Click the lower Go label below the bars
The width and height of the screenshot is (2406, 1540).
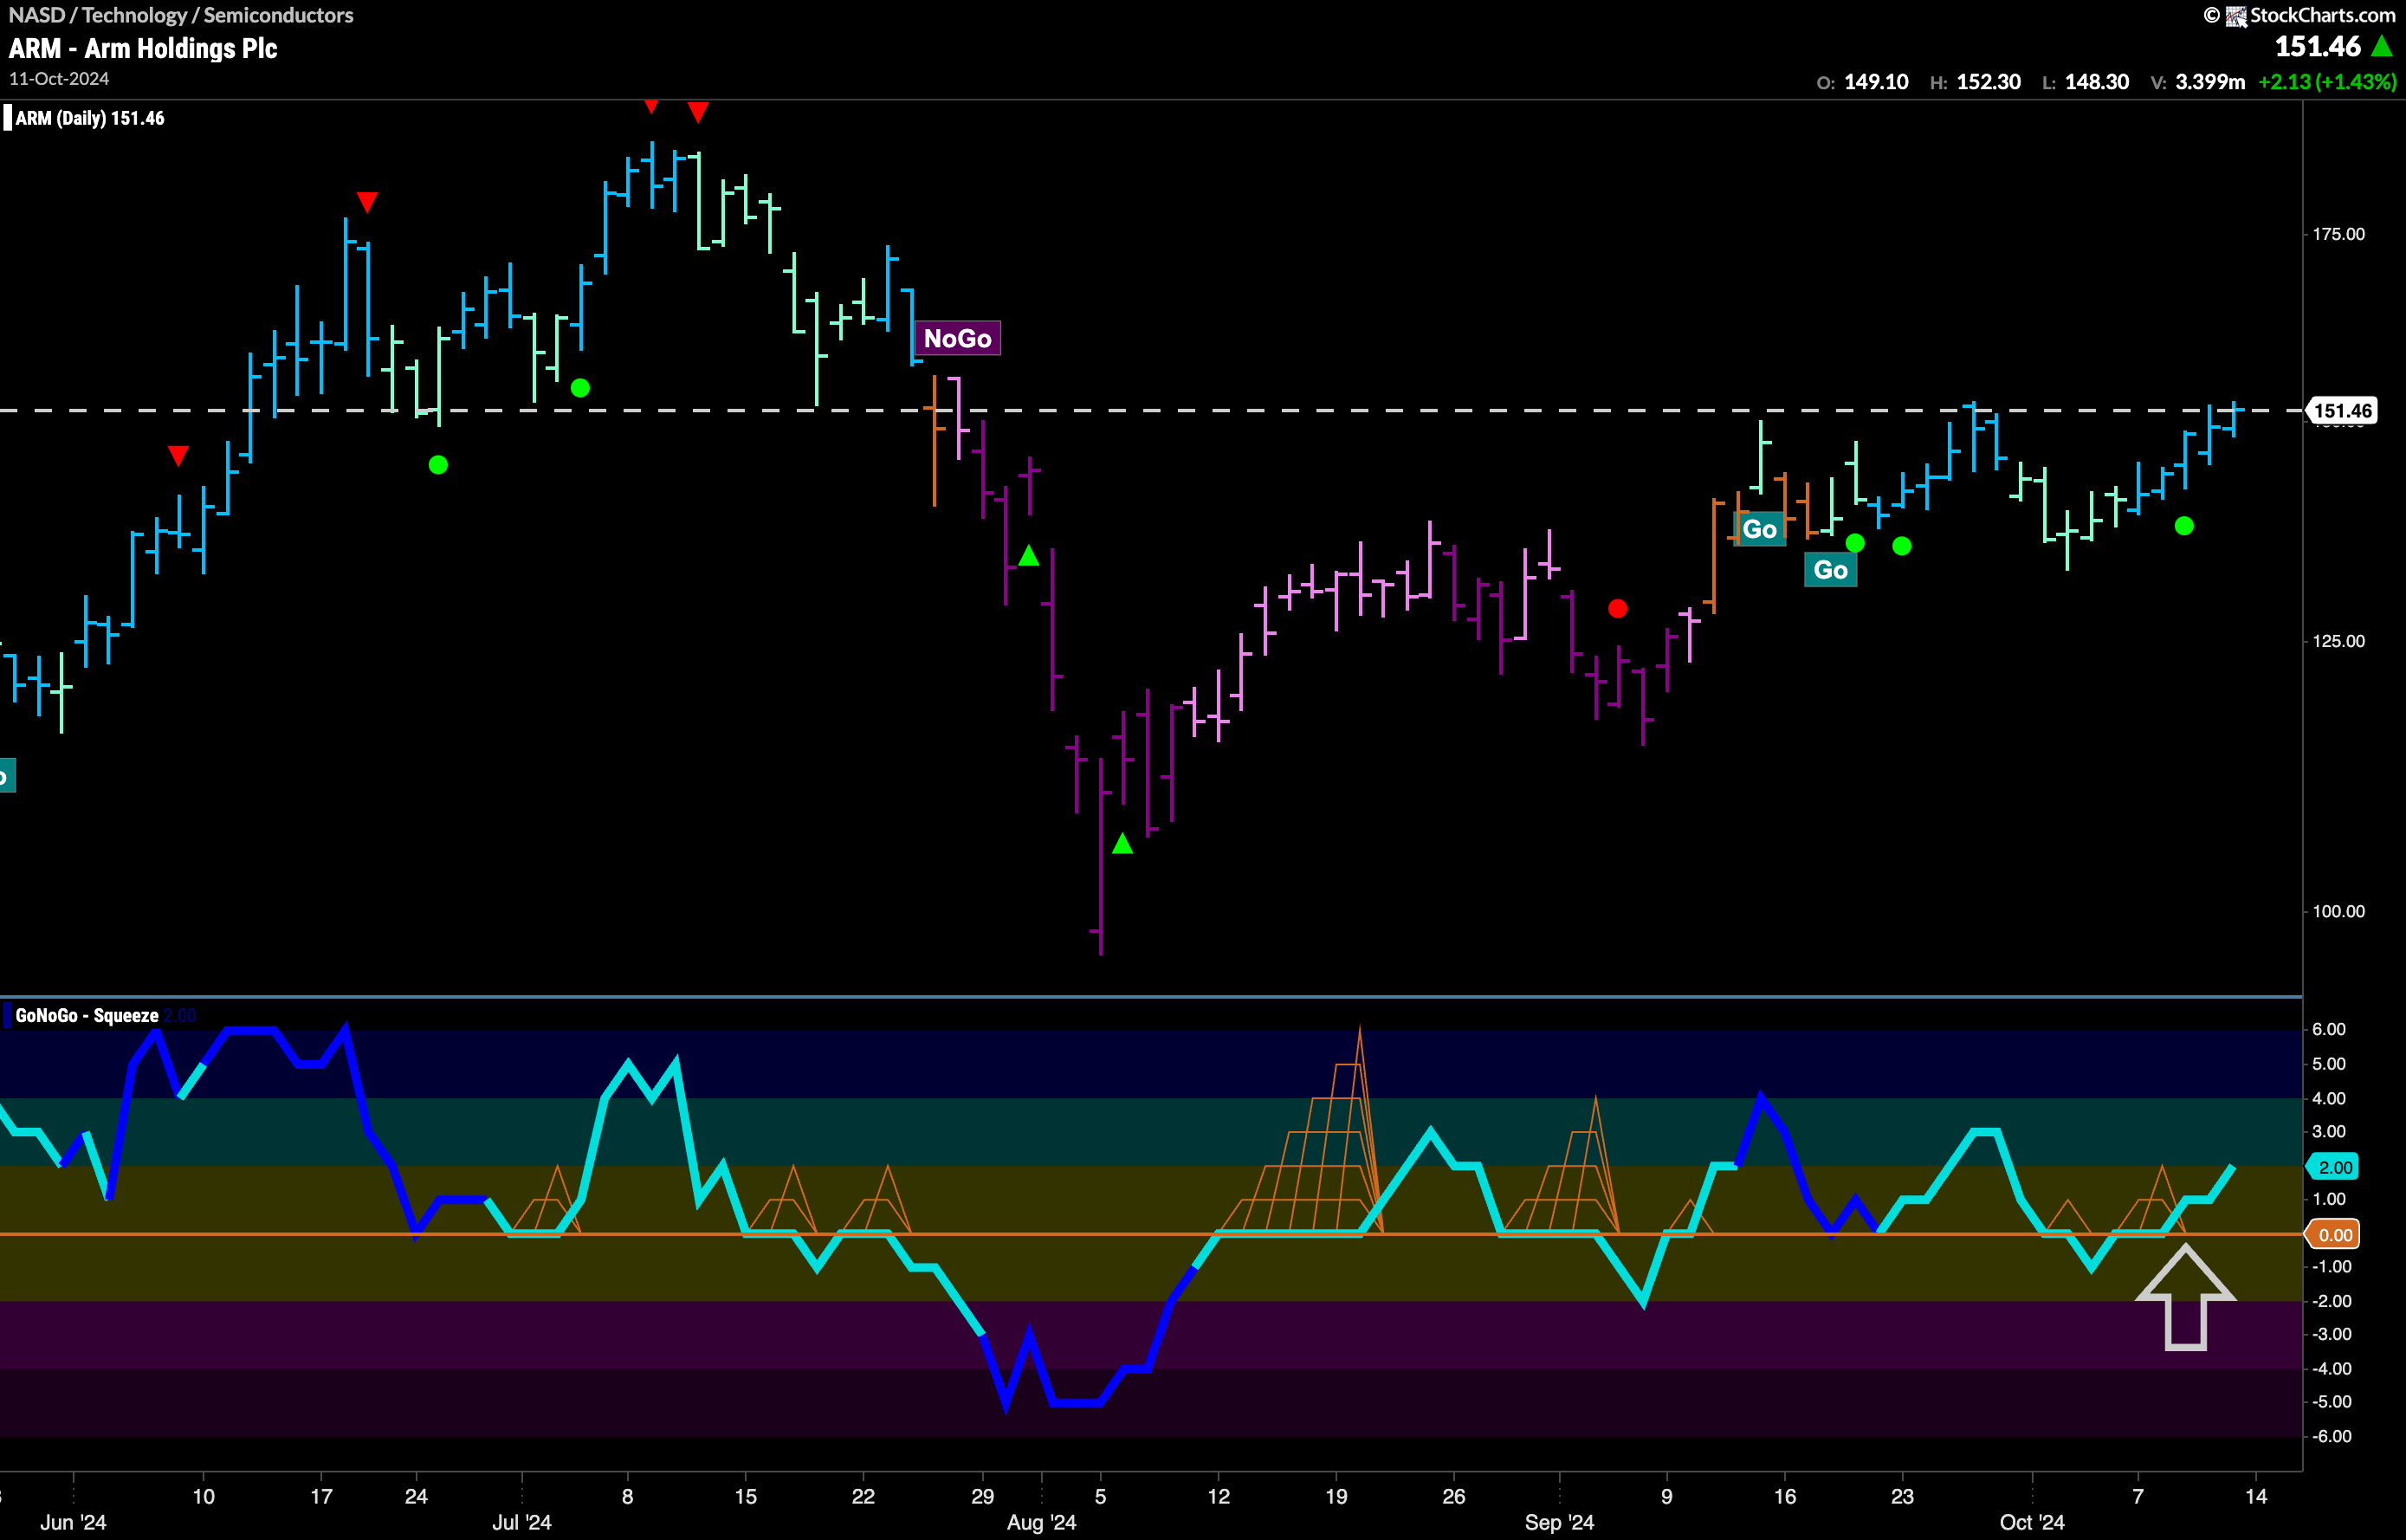[1830, 570]
